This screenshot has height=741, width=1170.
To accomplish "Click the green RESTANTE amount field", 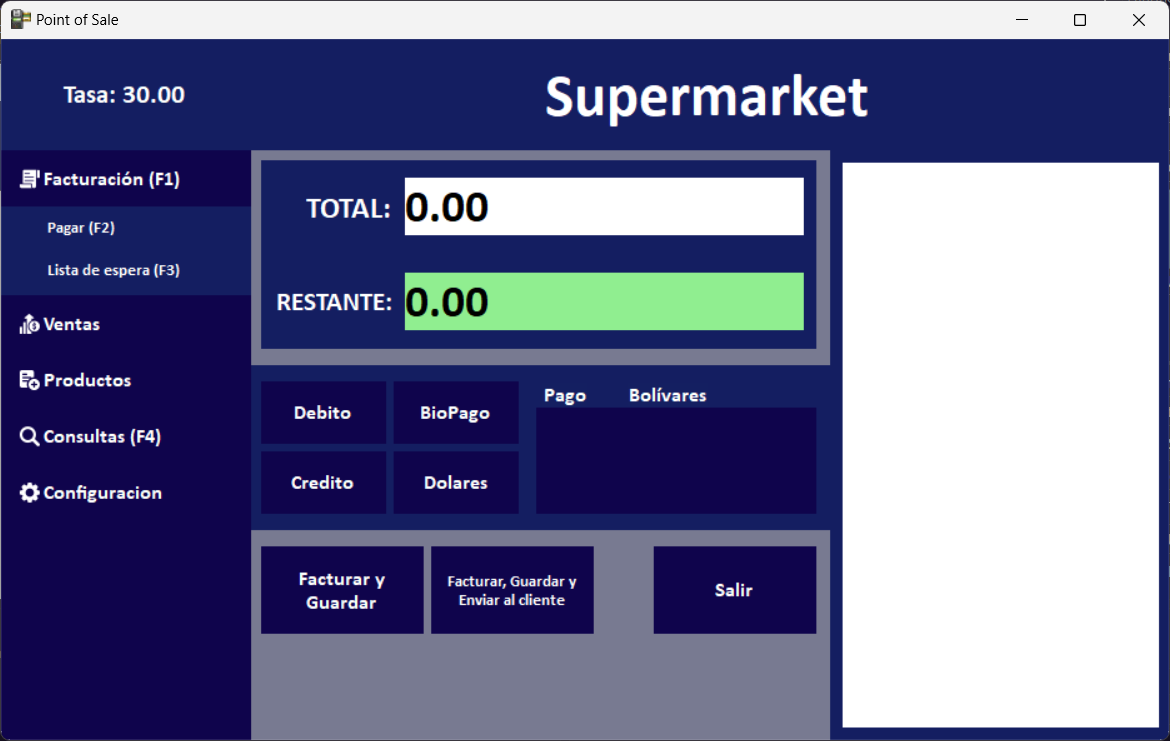I will pos(603,301).
